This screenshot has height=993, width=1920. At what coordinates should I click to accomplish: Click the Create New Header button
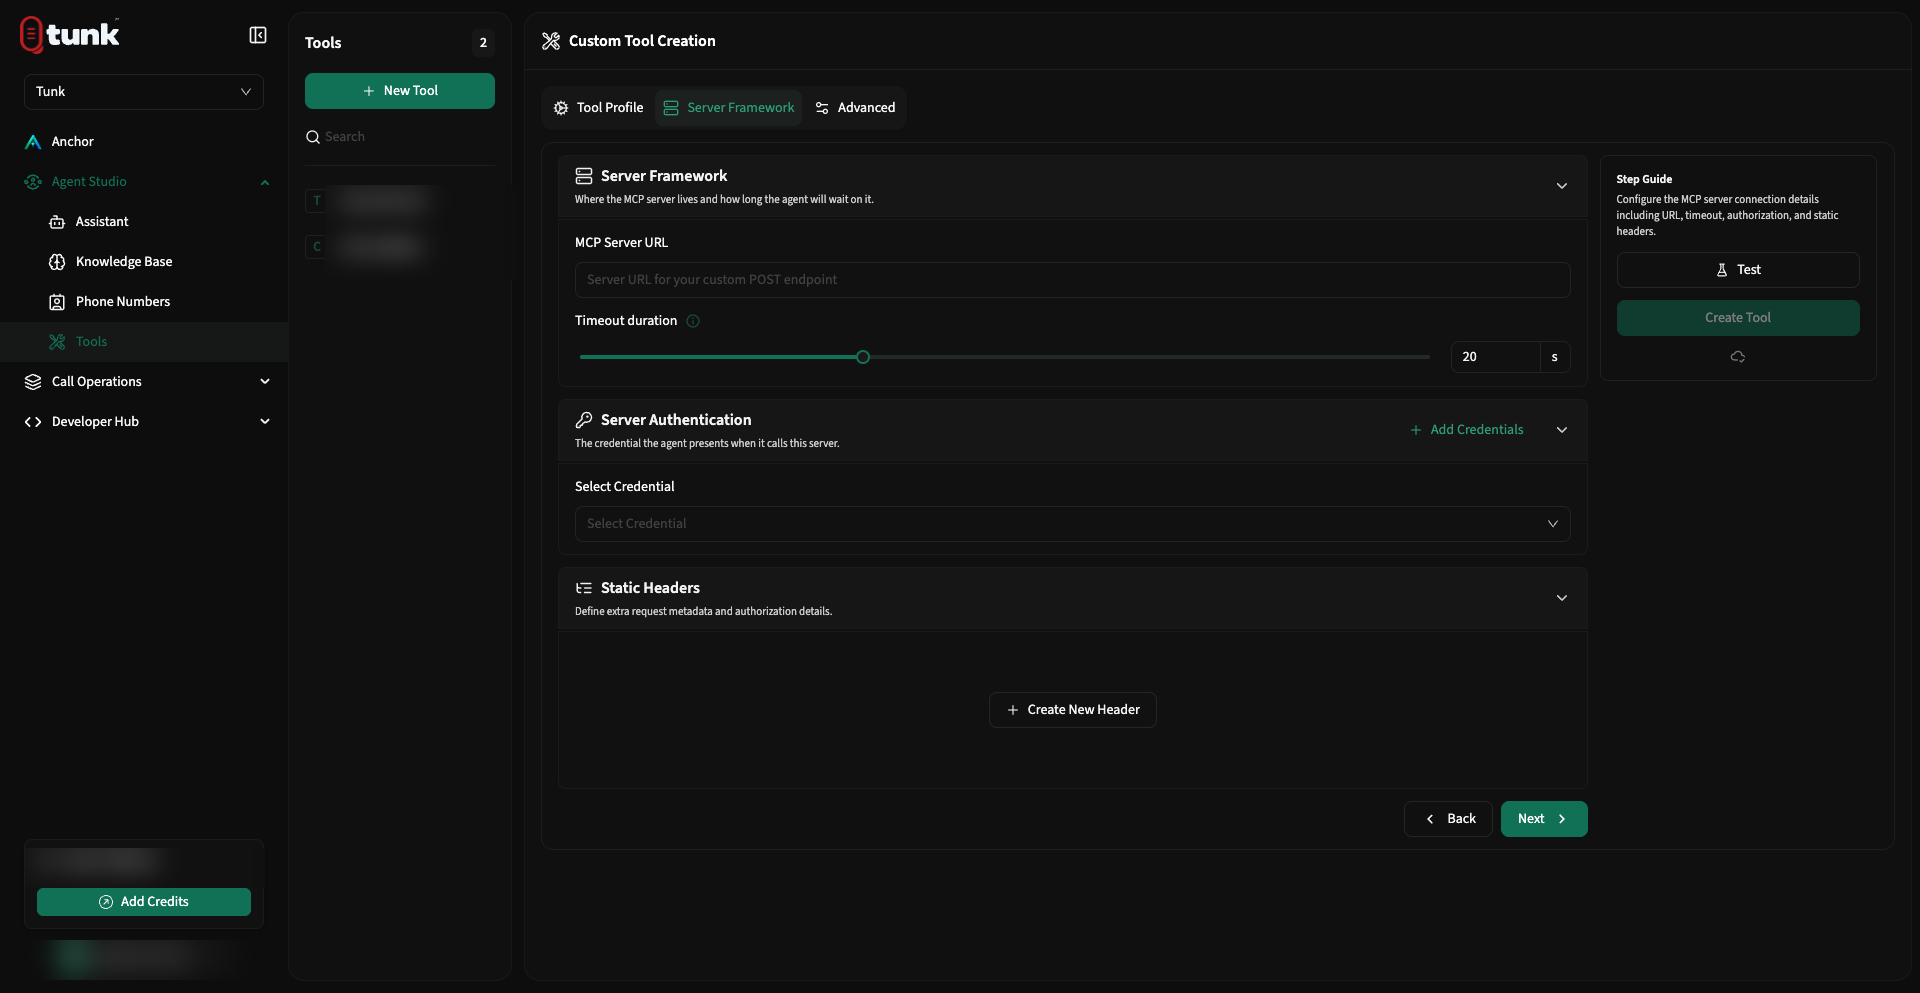[1072, 710]
